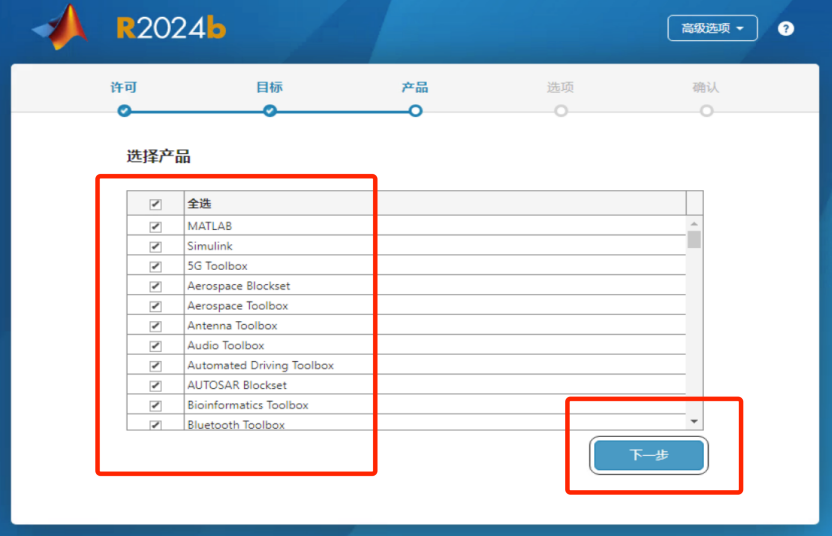The image size is (832, 536).
Task: Toggle the Antenna Toolbox checkbox
Action: coord(155,326)
